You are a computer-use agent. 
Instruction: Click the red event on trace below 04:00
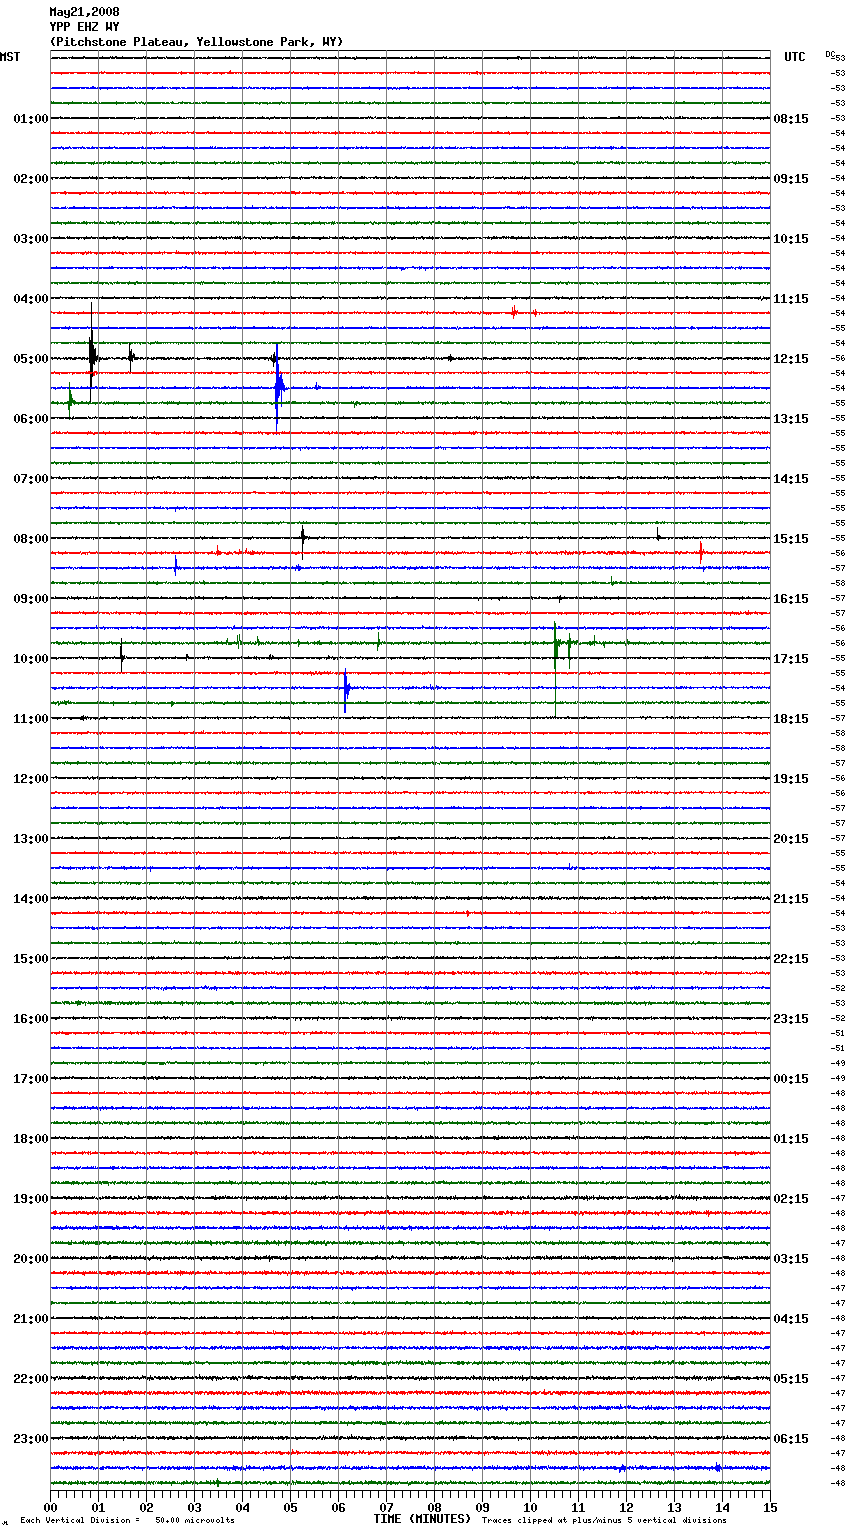[514, 312]
